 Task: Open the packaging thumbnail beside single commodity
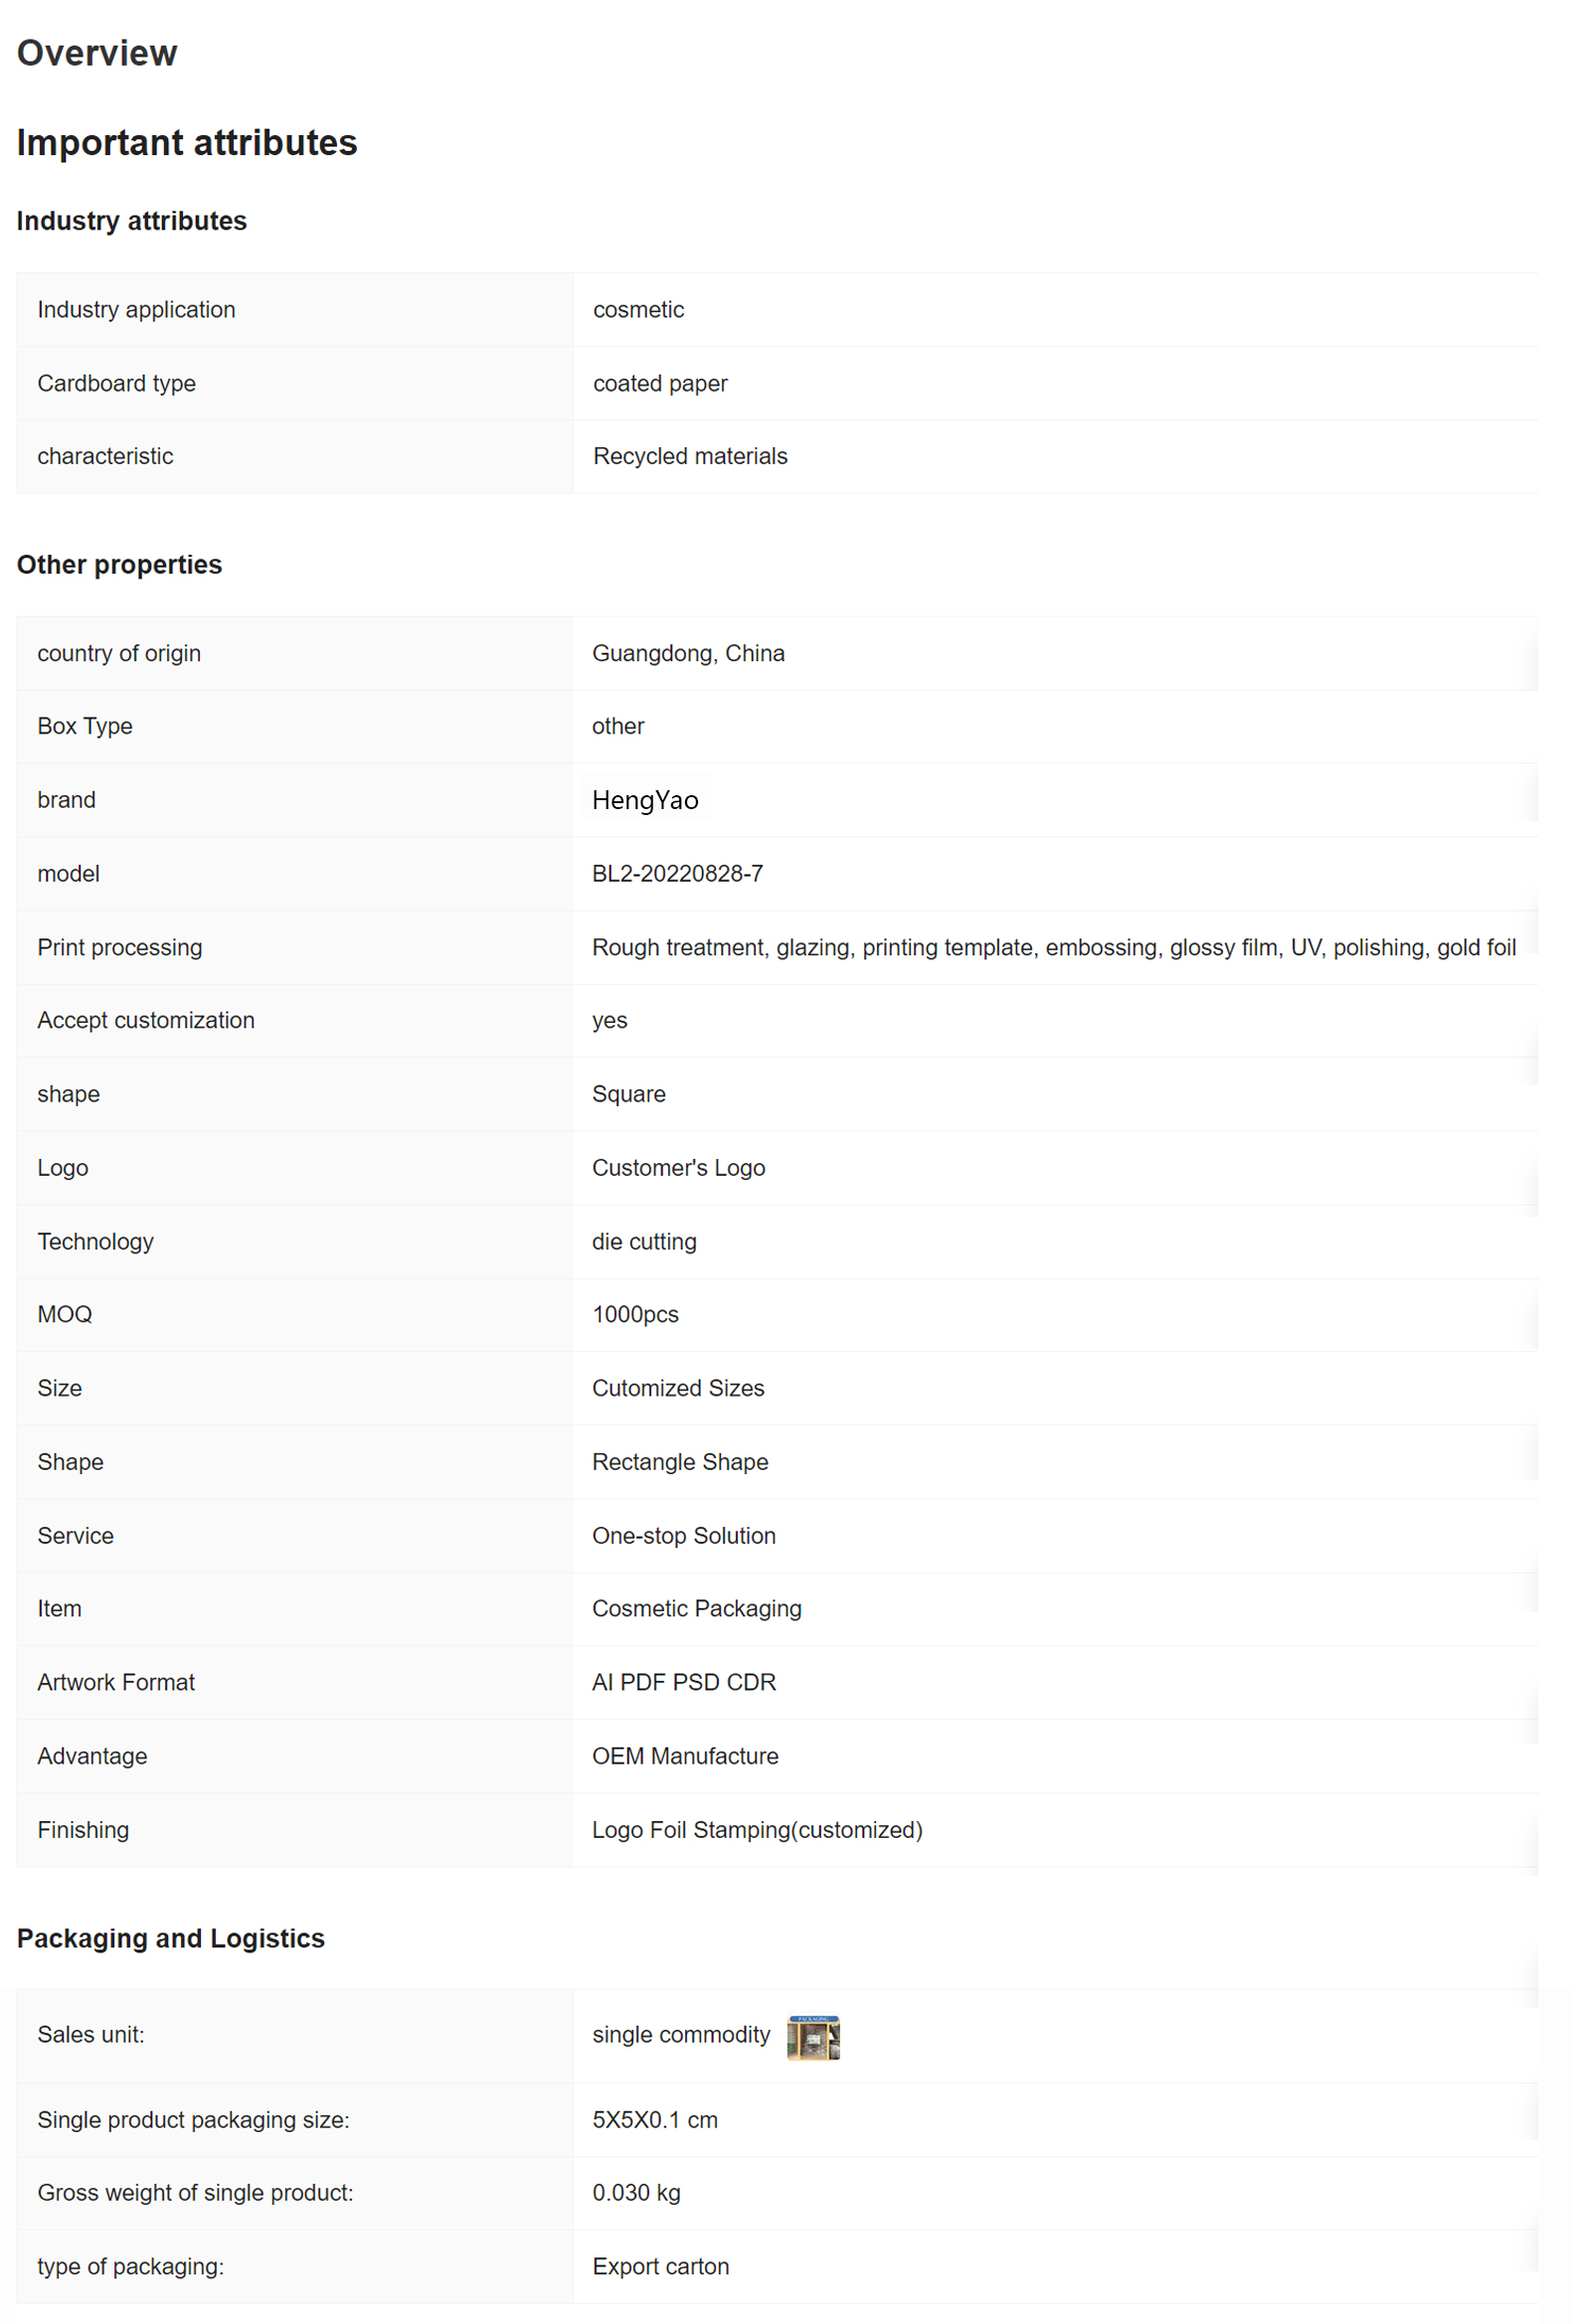(813, 2037)
